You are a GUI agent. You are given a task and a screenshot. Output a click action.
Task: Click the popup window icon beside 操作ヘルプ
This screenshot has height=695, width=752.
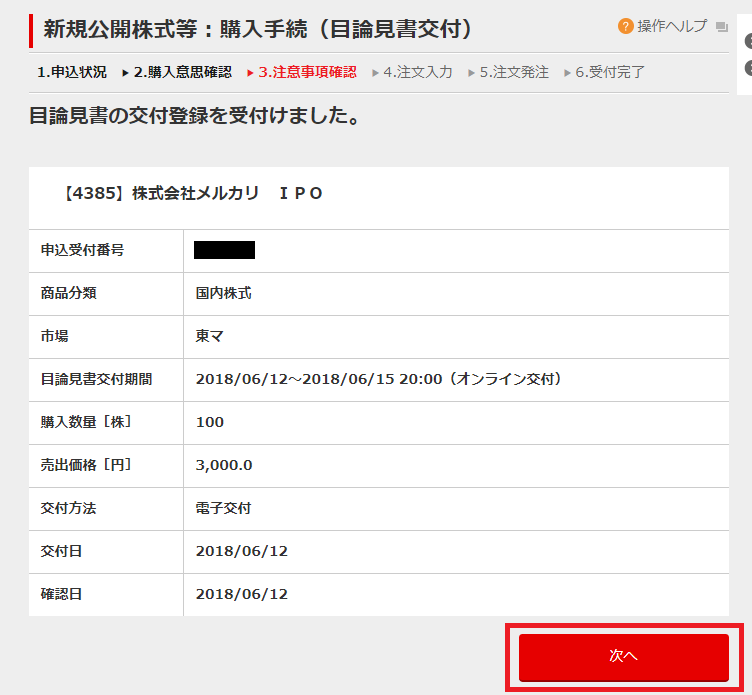tap(722, 27)
